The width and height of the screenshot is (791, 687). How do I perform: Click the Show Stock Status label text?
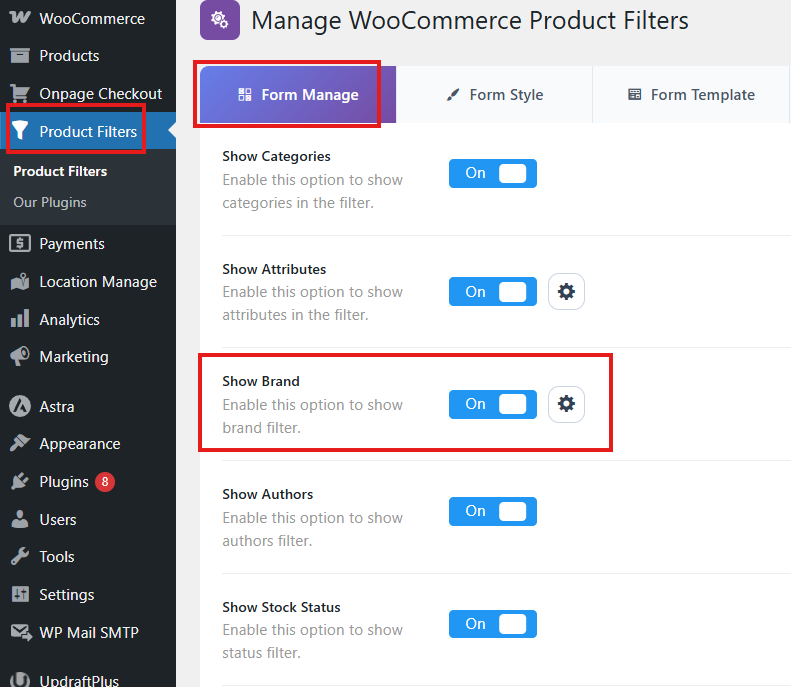point(281,607)
